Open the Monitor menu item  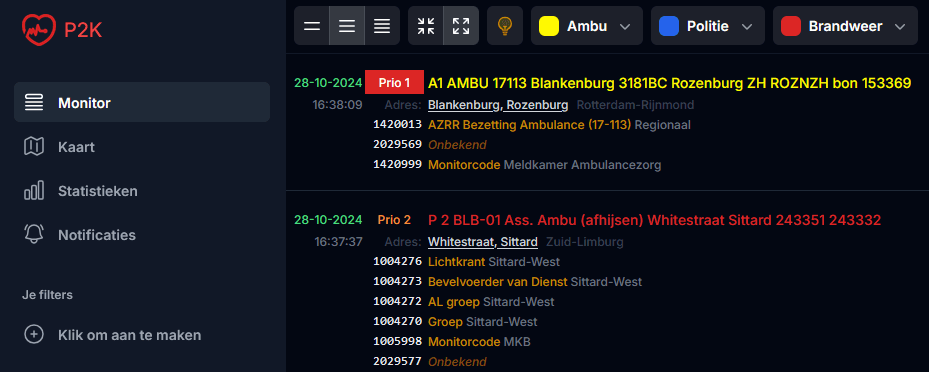[142, 102]
